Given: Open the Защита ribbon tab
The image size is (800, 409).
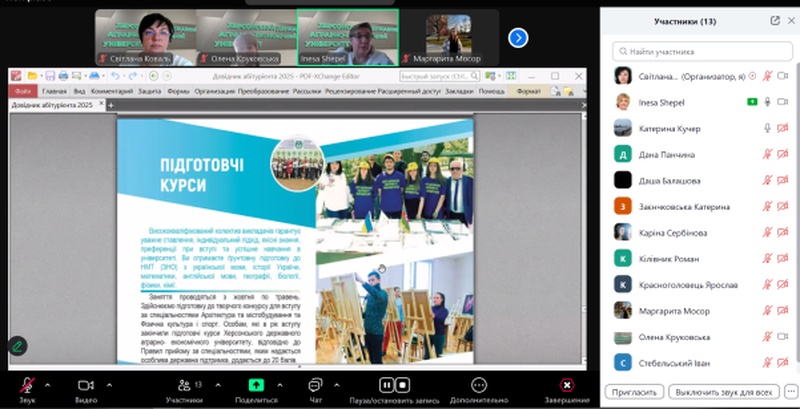Looking at the screenshot, I should [149, 91].
